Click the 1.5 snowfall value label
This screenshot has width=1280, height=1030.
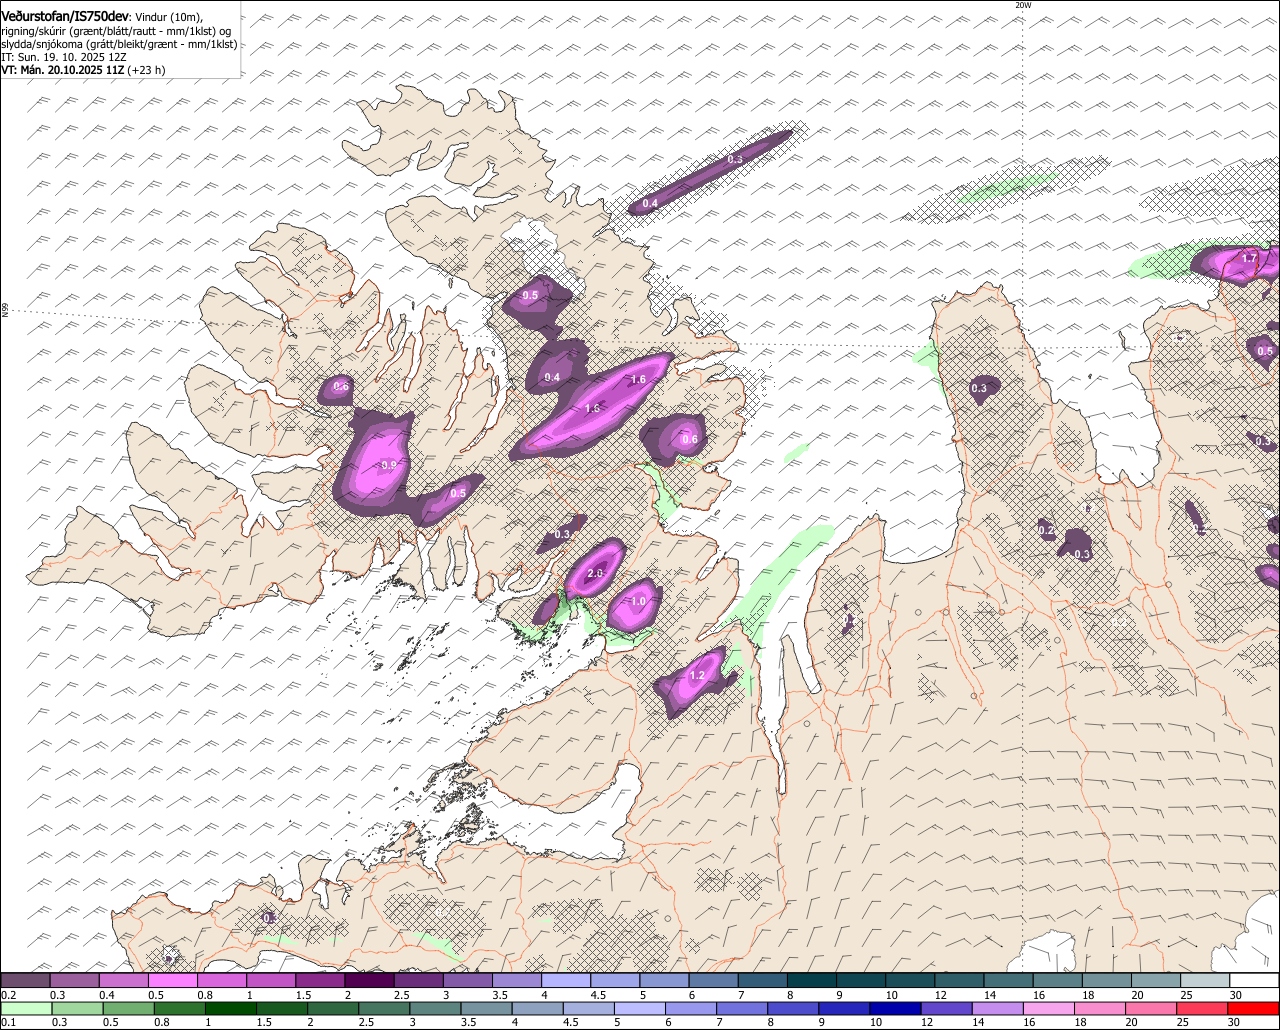592,409
